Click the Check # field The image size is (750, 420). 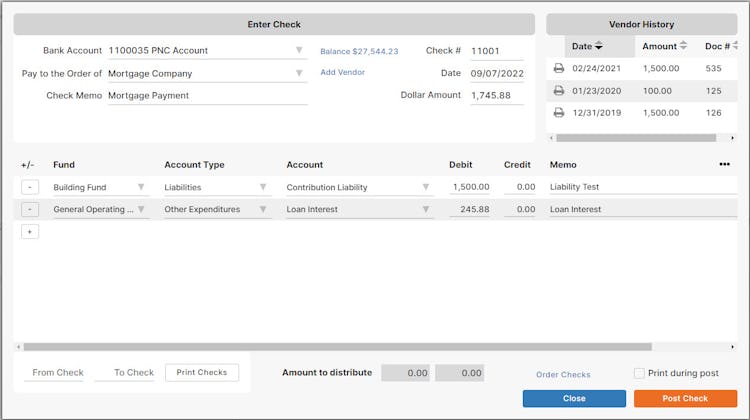(497, 51)
